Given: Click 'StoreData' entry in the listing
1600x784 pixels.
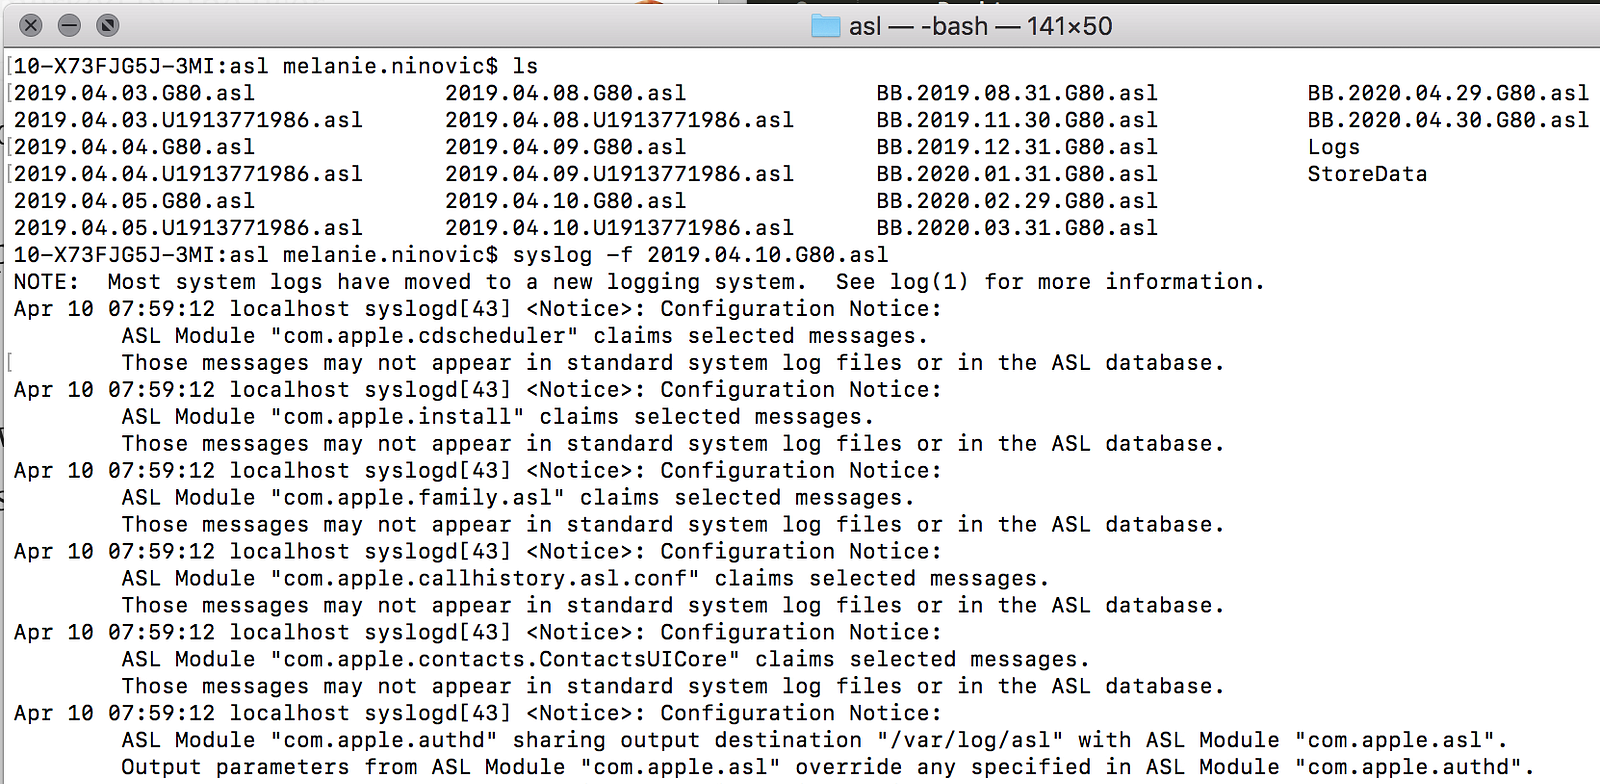Looking at the screenshot, I should 1366,174.
